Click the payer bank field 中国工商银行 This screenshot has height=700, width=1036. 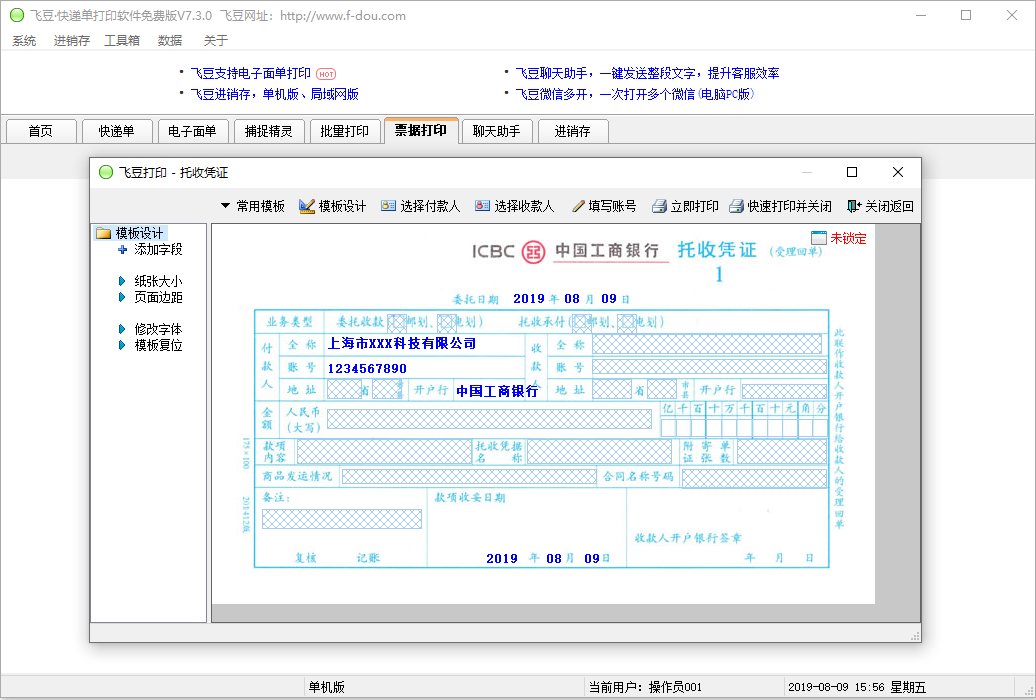point(497,391)
